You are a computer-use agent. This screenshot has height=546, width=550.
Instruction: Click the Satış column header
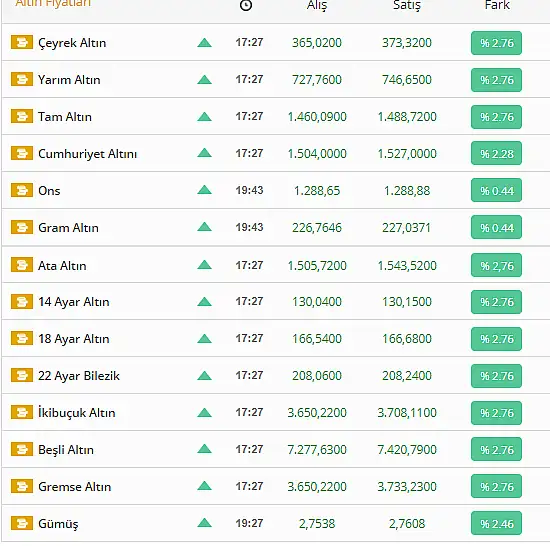(407, 5)
